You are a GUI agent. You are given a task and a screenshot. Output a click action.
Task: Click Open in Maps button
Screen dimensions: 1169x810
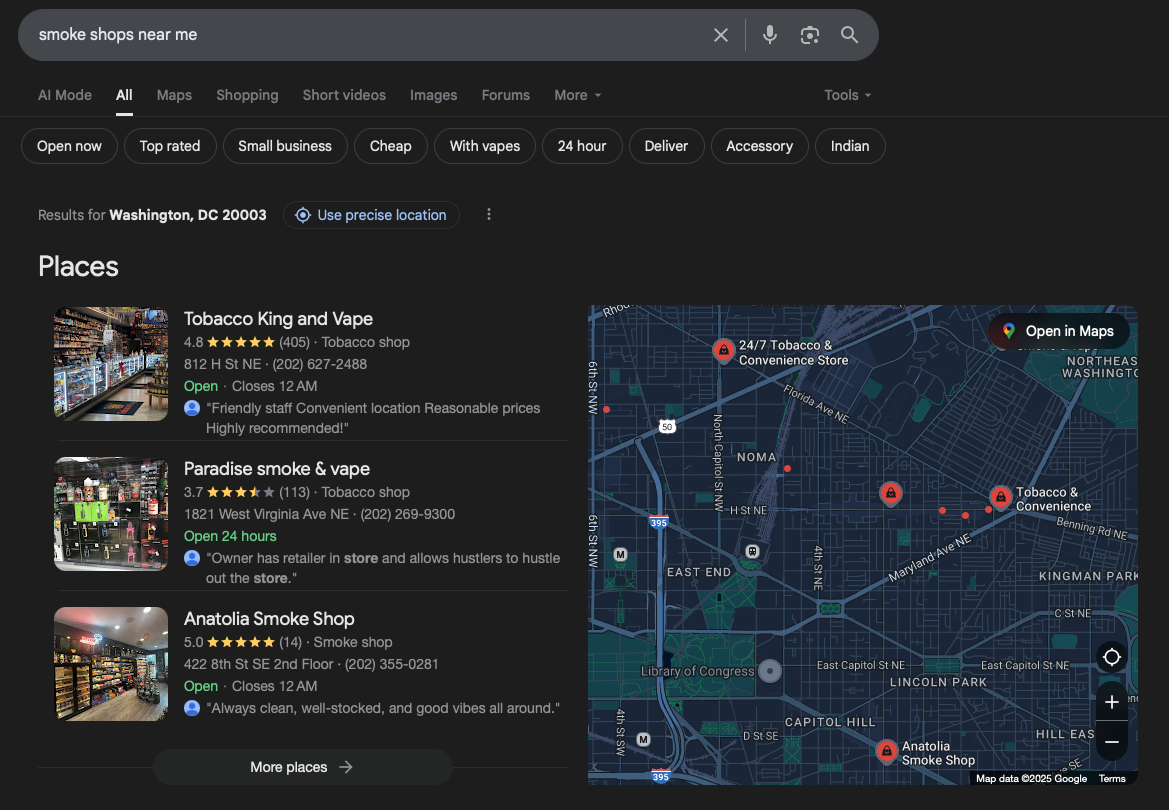click(x=1059, y=331)
